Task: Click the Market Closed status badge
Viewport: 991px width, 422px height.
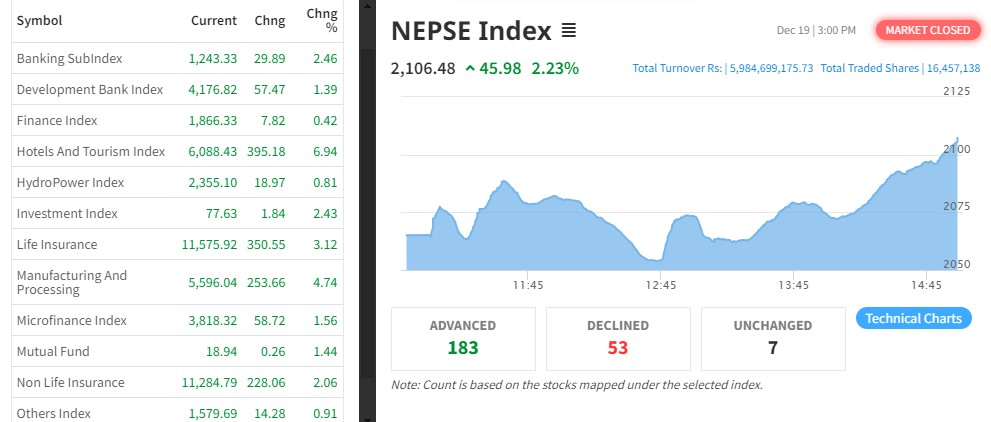Action: (927, 30)
